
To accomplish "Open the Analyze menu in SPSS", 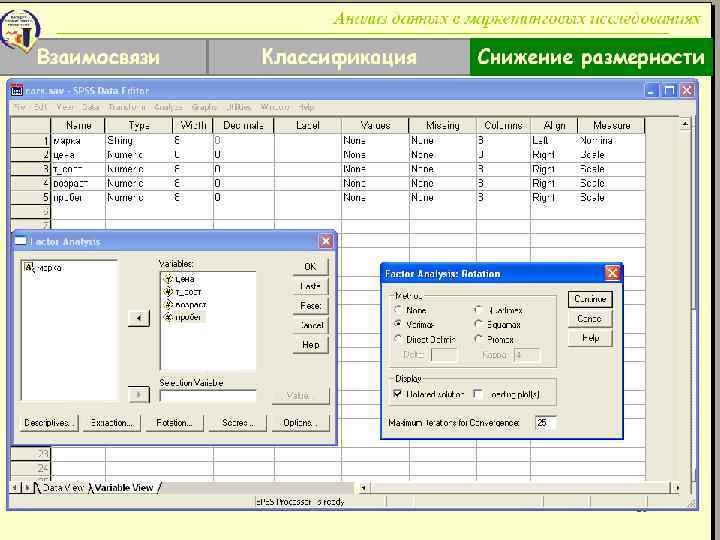I will (x=168, y=107).
